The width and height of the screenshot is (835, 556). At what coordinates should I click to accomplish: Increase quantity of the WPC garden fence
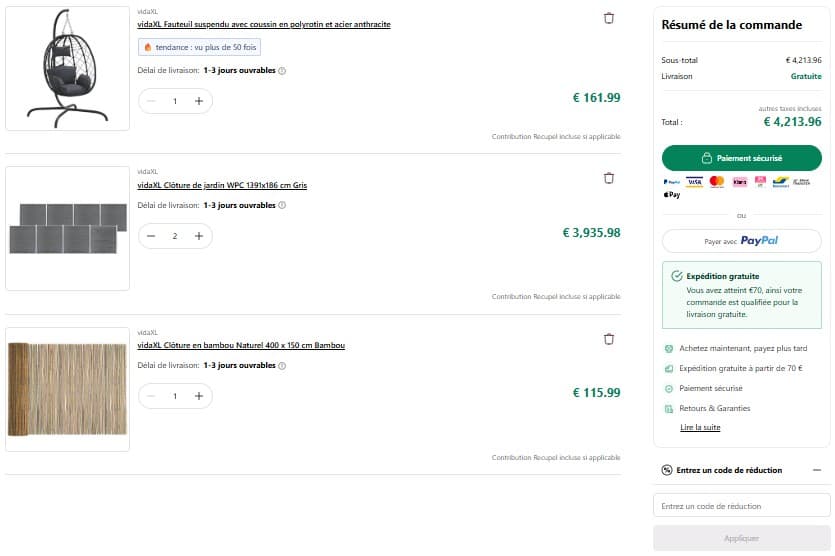(x=199, y=236)
